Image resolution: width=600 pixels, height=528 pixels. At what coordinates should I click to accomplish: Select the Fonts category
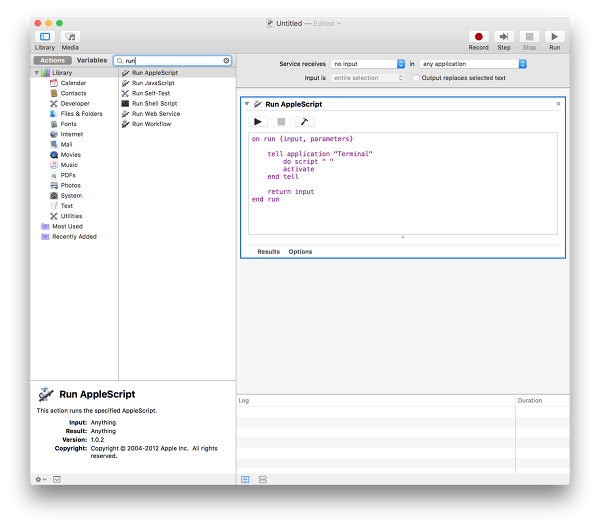(68, 124)
